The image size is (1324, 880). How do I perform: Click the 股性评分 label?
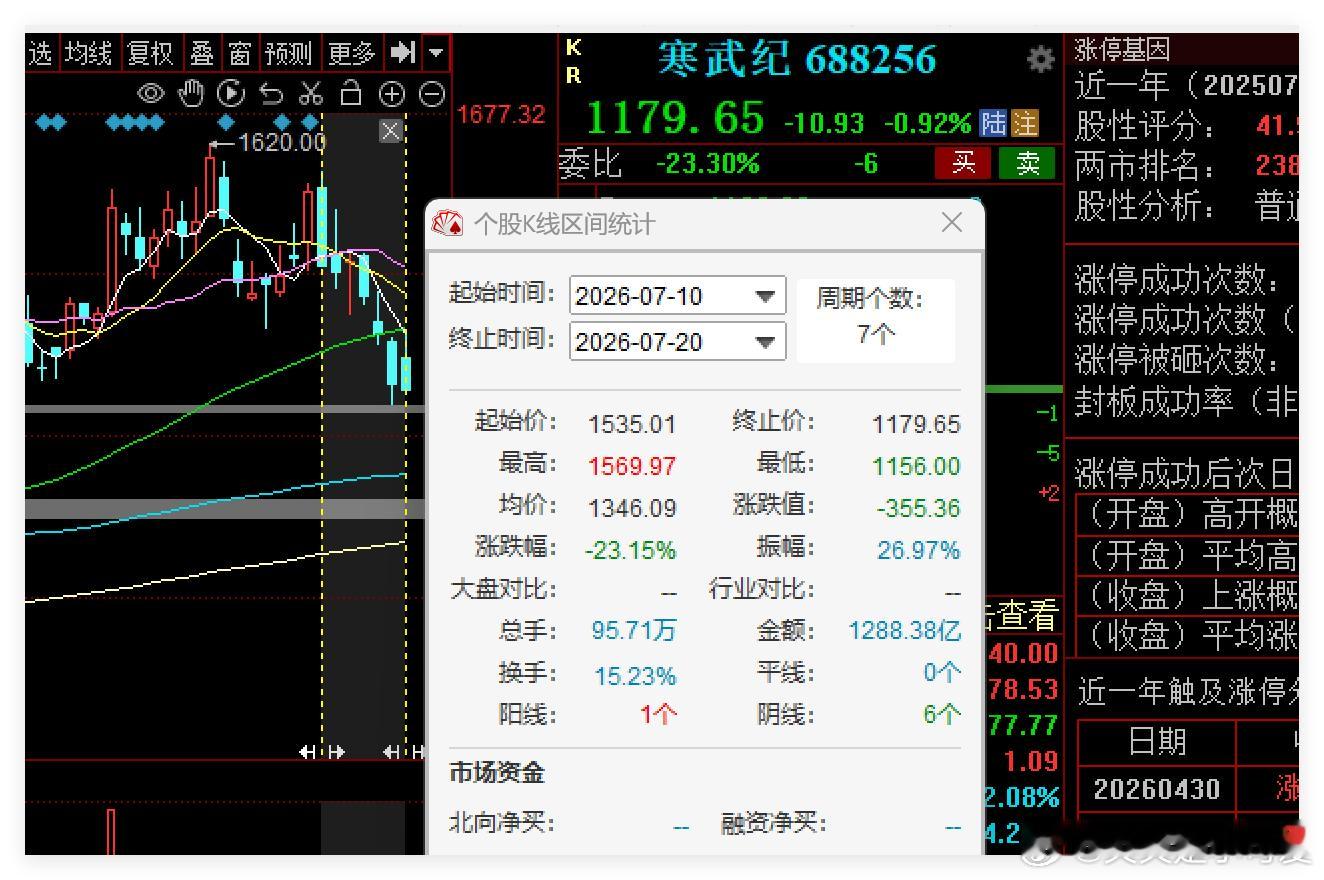click(1146, 127)
